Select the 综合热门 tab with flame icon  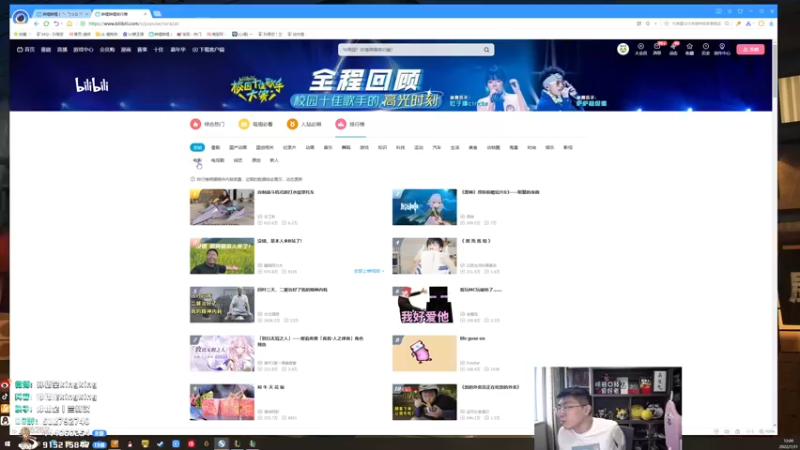207,124
